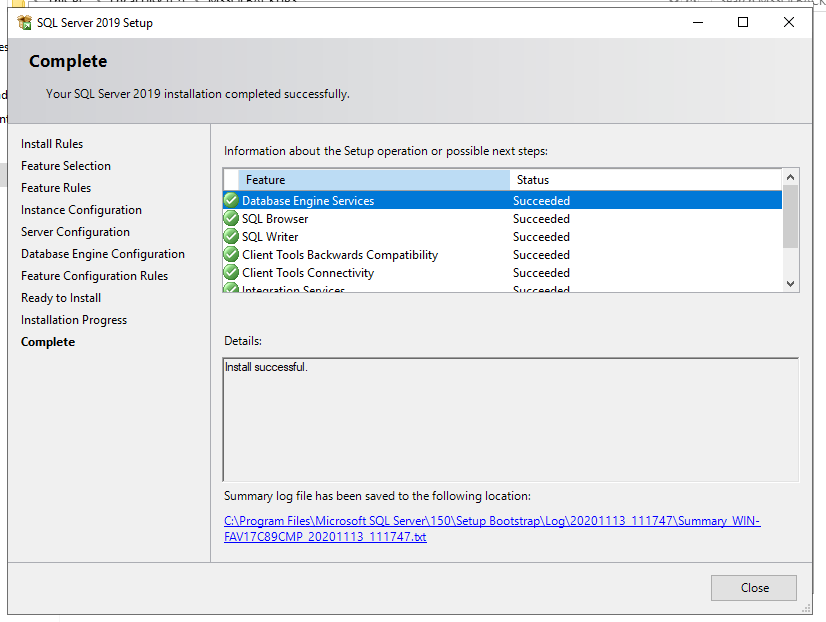The width and height of the screenshot is (826, 622).
Task: Click the SQL Server Setup title bar icon
Action: point(24,23)
